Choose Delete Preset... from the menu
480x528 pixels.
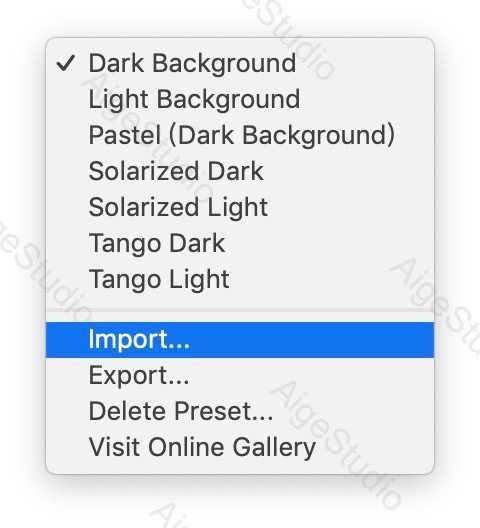click(240, 412)
